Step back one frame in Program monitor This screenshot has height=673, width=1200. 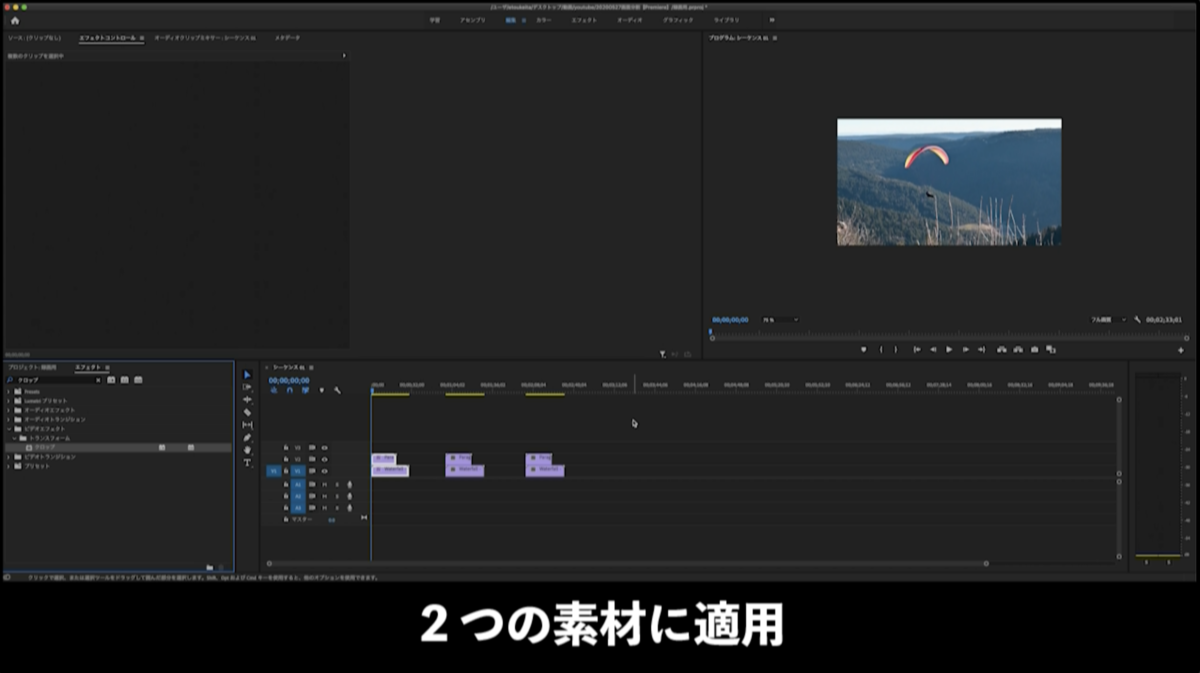coord(933,350)
